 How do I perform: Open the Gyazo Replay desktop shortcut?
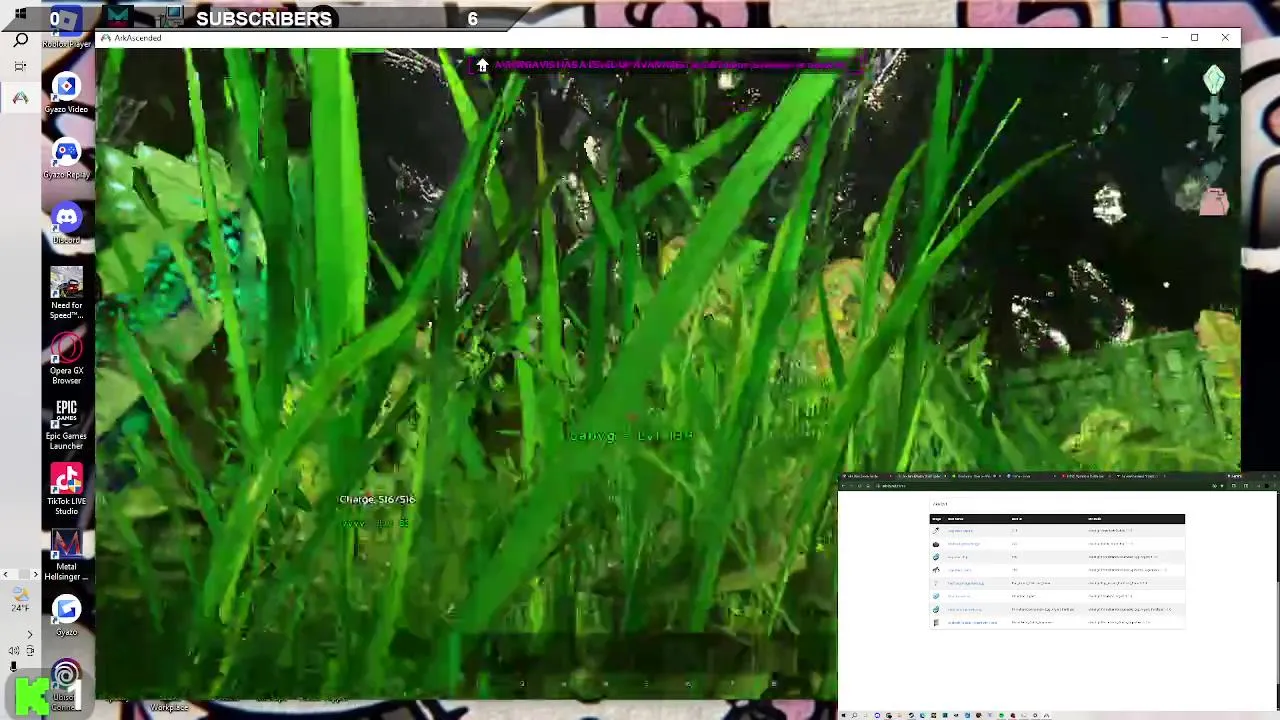[x=66, y=158]
